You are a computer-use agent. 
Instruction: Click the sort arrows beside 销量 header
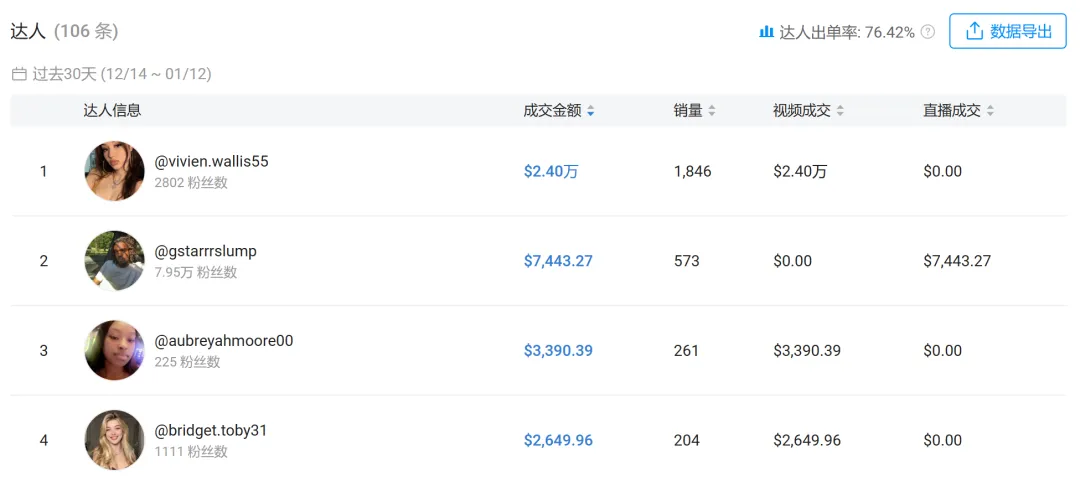712,111
